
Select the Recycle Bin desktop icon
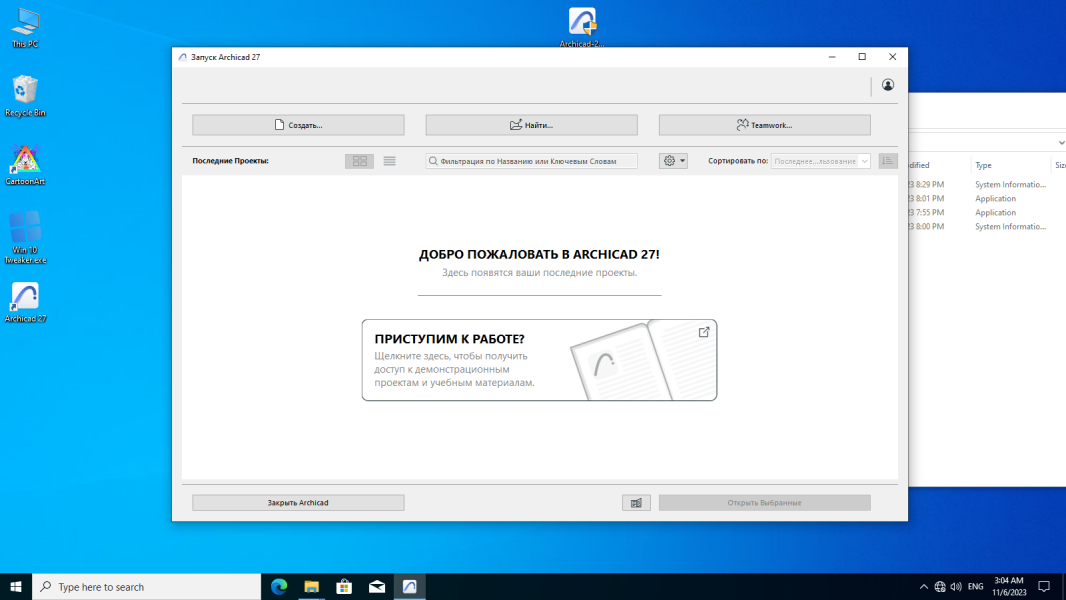pyautogui.click(x=25, y=96)
